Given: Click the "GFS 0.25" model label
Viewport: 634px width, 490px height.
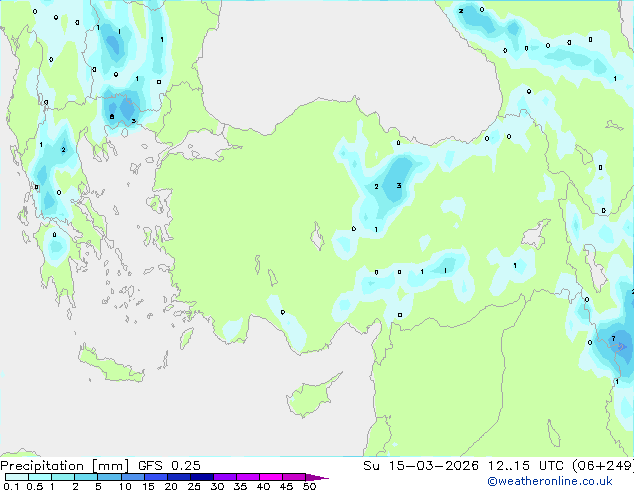Looking at the screenshot, I should click(169, 465).
